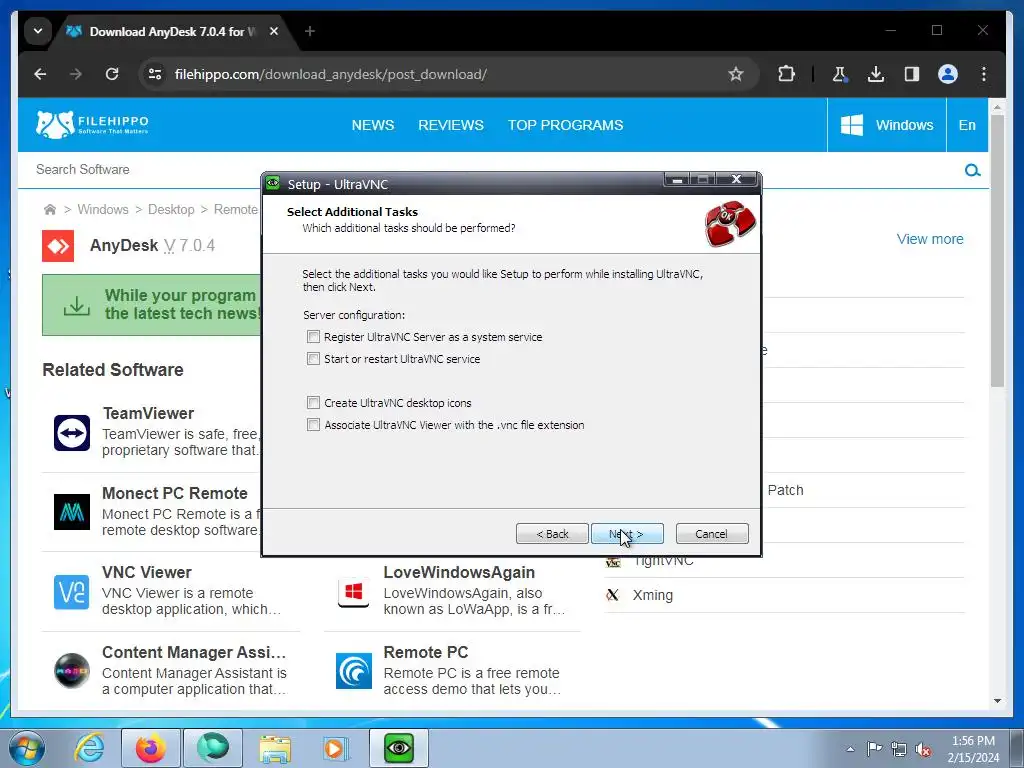This screenshot has height=768, width=1024.
Task: Enable Start or restart UltraVNC service
Action: (313, 359)
